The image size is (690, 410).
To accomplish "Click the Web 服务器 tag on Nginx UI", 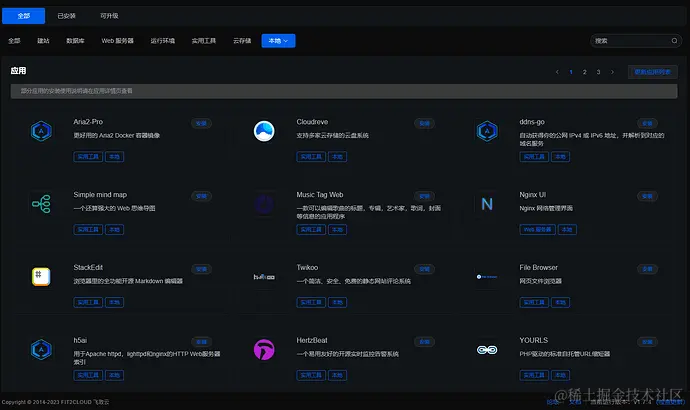I will click(x=537, y=230).
